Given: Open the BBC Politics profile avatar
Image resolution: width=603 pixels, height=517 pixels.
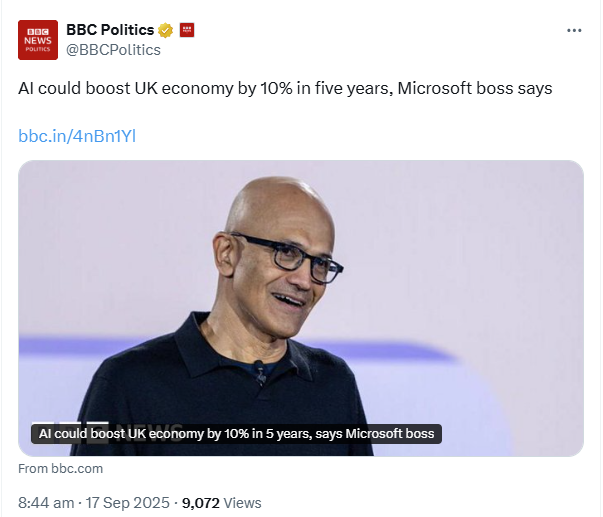Looking at the screenshot, I should (38, 40).
